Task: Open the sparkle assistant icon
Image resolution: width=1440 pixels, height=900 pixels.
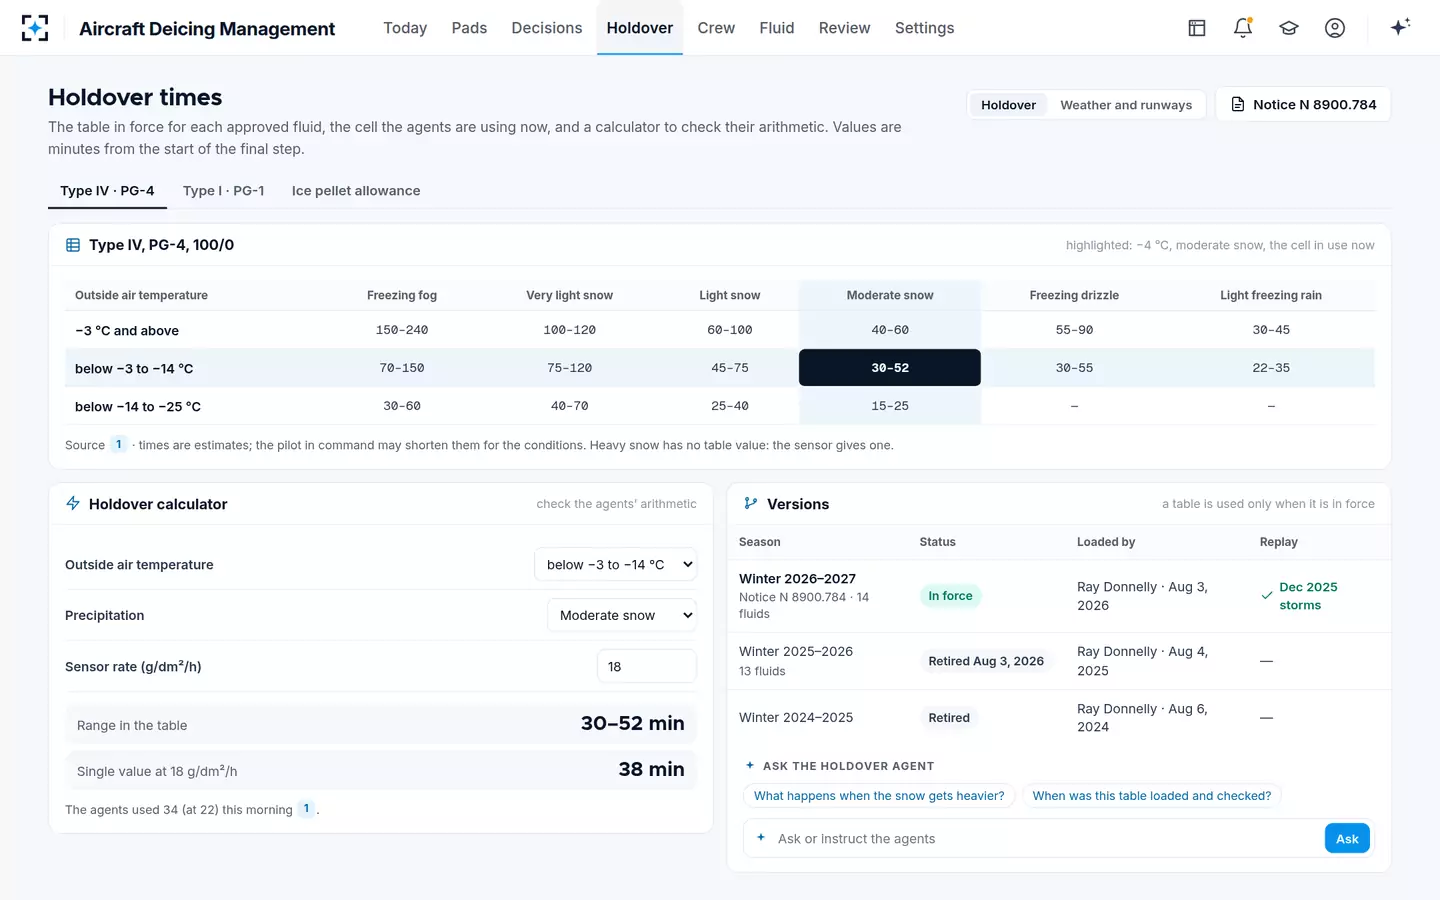Action: pos(1400,27)
